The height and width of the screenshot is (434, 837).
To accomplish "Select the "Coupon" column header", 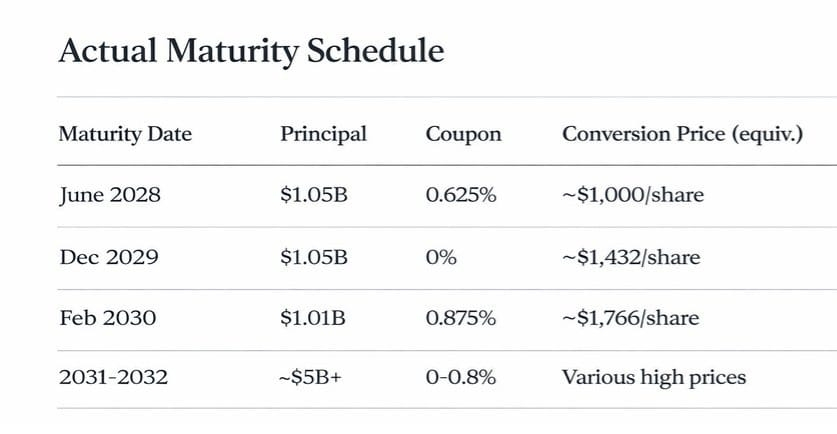I will click(x=463, y=134).
